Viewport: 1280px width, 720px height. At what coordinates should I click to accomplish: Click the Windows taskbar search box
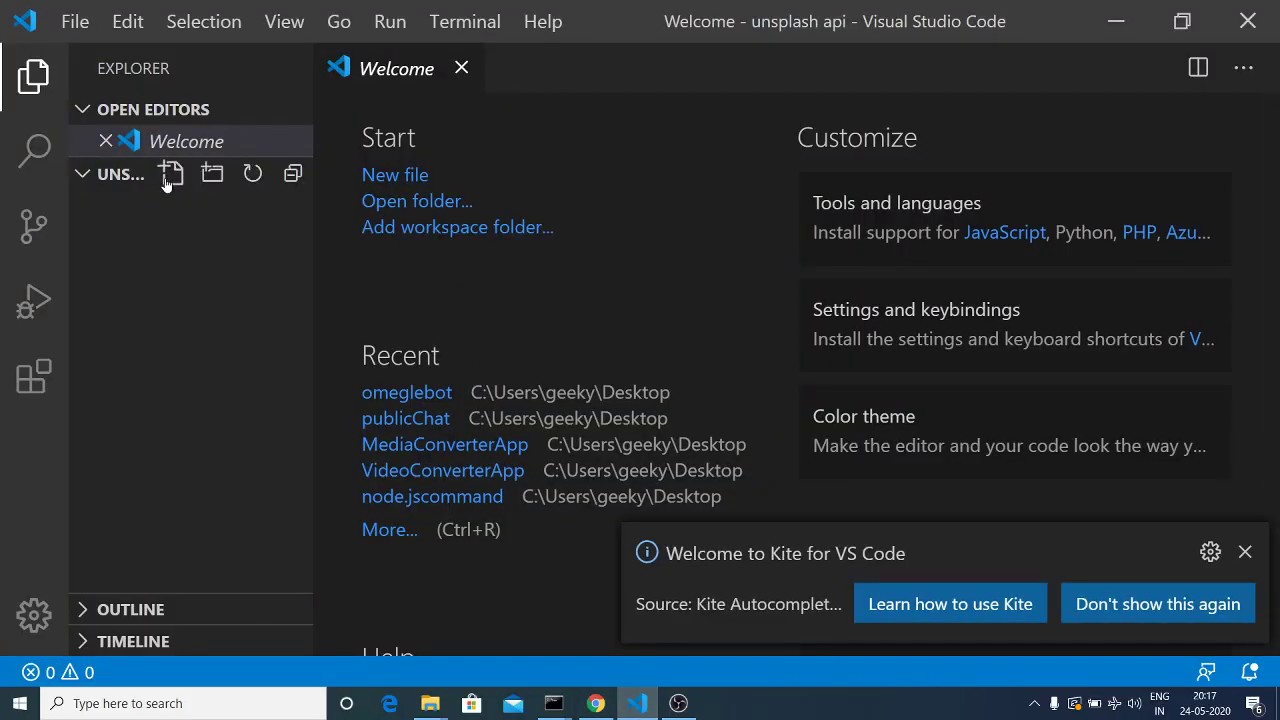[185, 703]
